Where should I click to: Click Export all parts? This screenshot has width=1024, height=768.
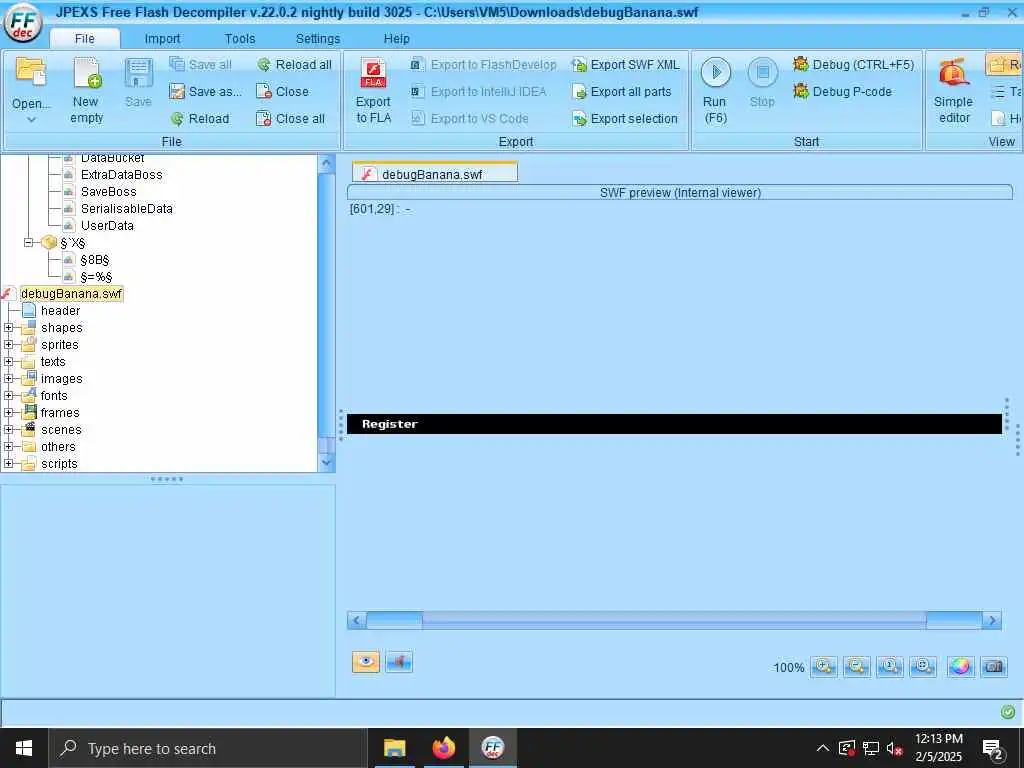tap(622, 91)
